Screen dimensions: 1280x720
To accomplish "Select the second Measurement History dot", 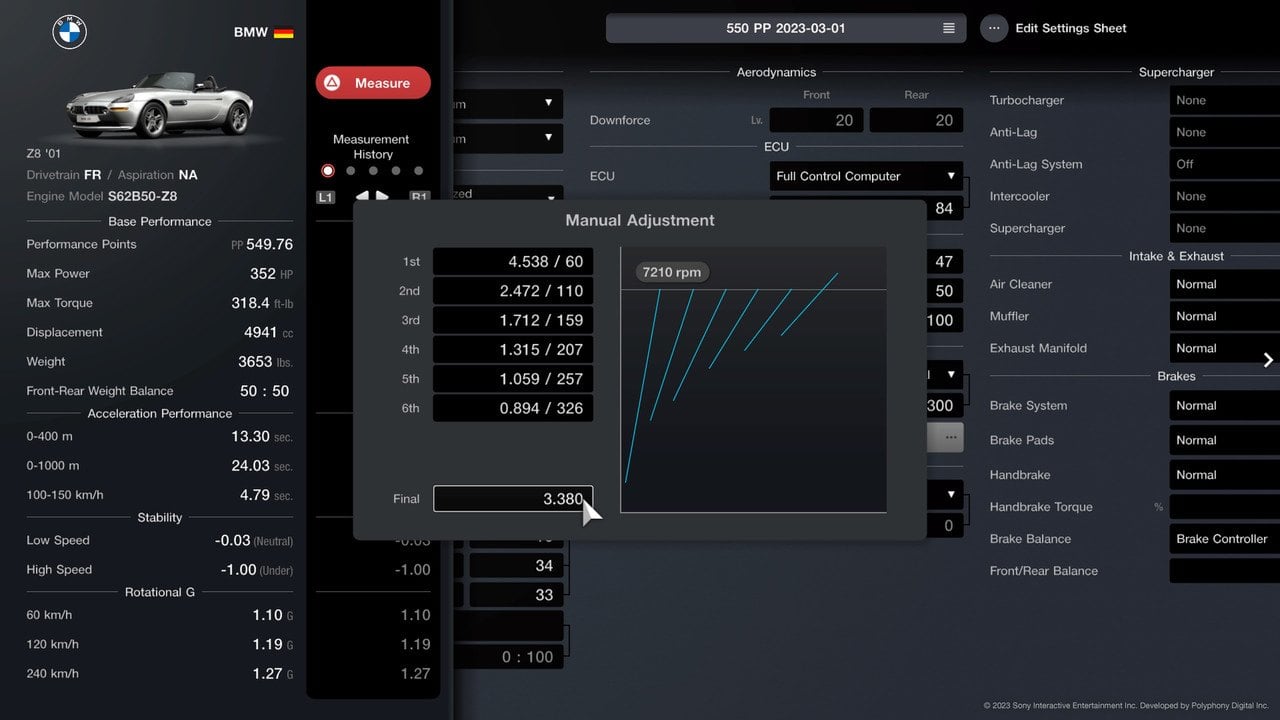I will (x=350, y=171).
